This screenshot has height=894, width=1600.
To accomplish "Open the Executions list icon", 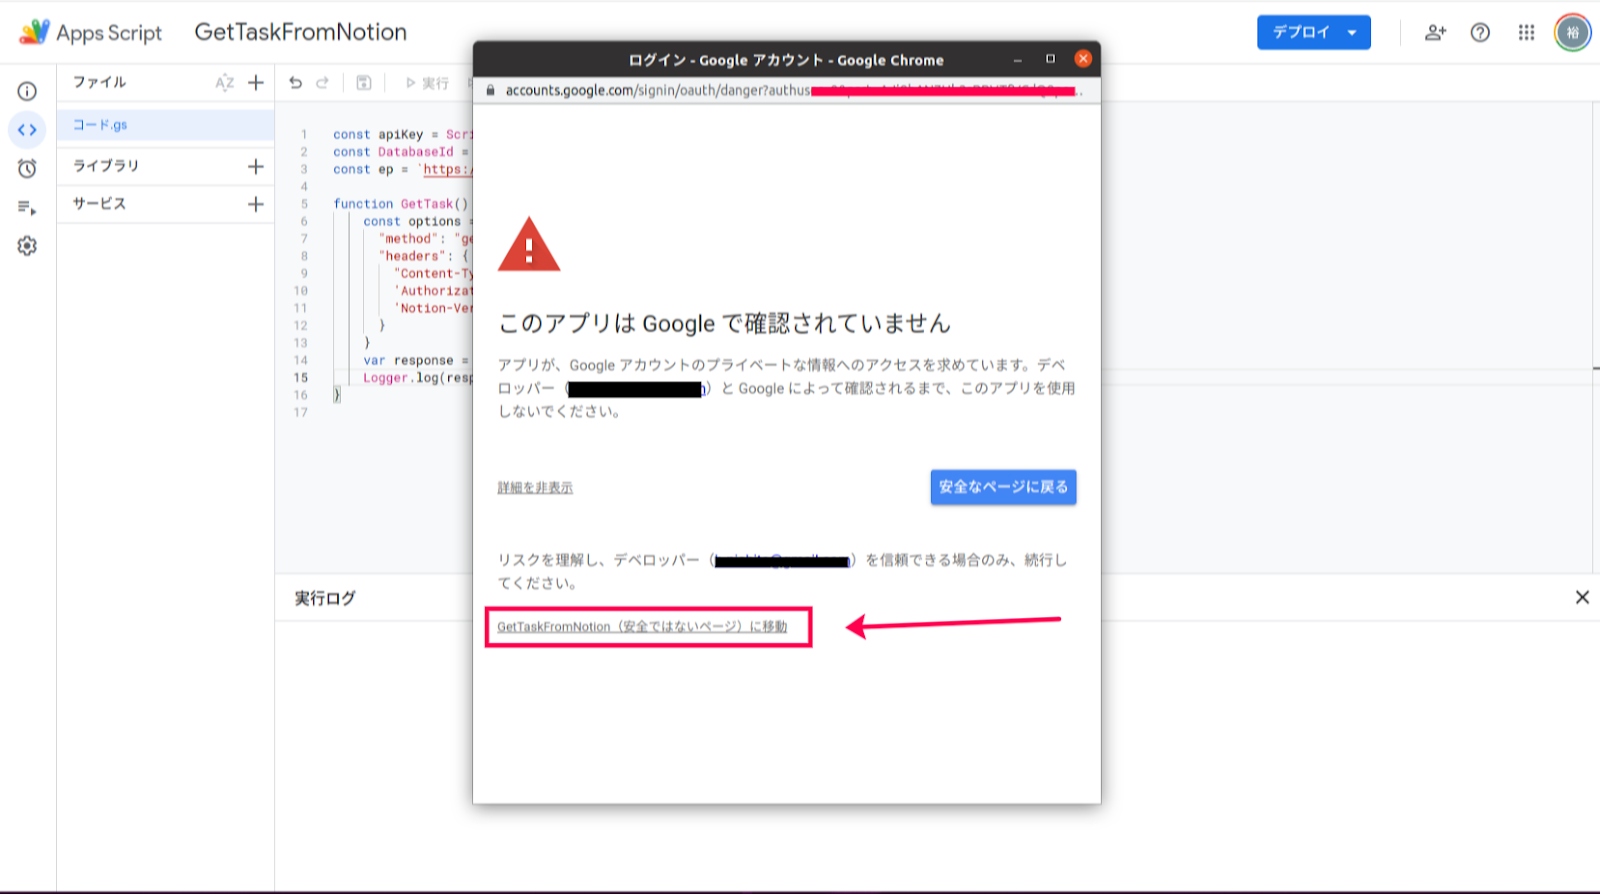I will (27, 207).
